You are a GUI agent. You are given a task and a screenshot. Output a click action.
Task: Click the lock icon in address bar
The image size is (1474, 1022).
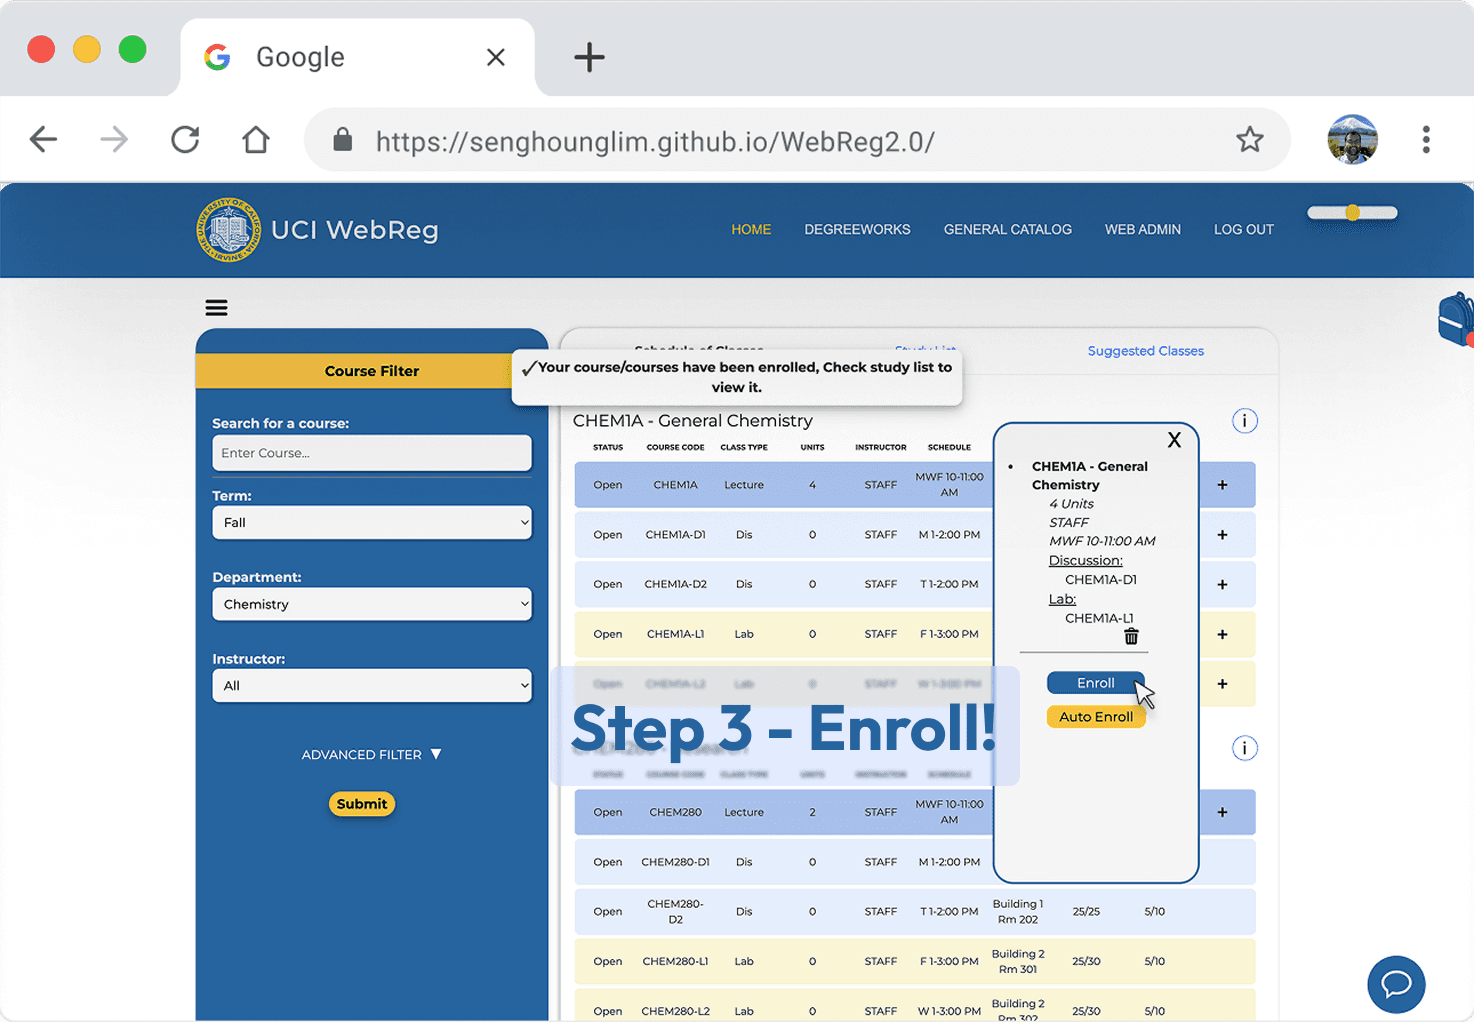click(342, 139)
